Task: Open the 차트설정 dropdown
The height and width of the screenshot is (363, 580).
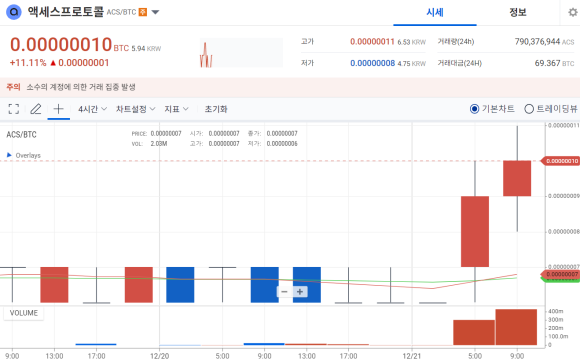Action: [x=135, y=109]
